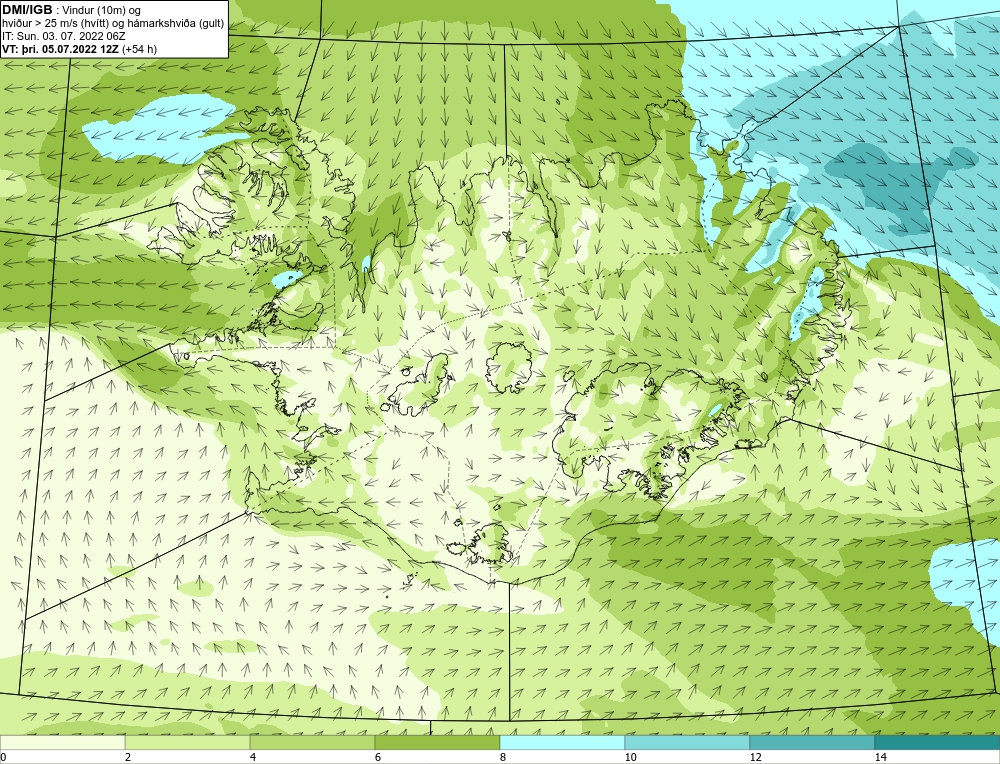The image size is (1000, 764).
Task: Click the 12–14 m/s teal legend swatch
Action: 812,742
